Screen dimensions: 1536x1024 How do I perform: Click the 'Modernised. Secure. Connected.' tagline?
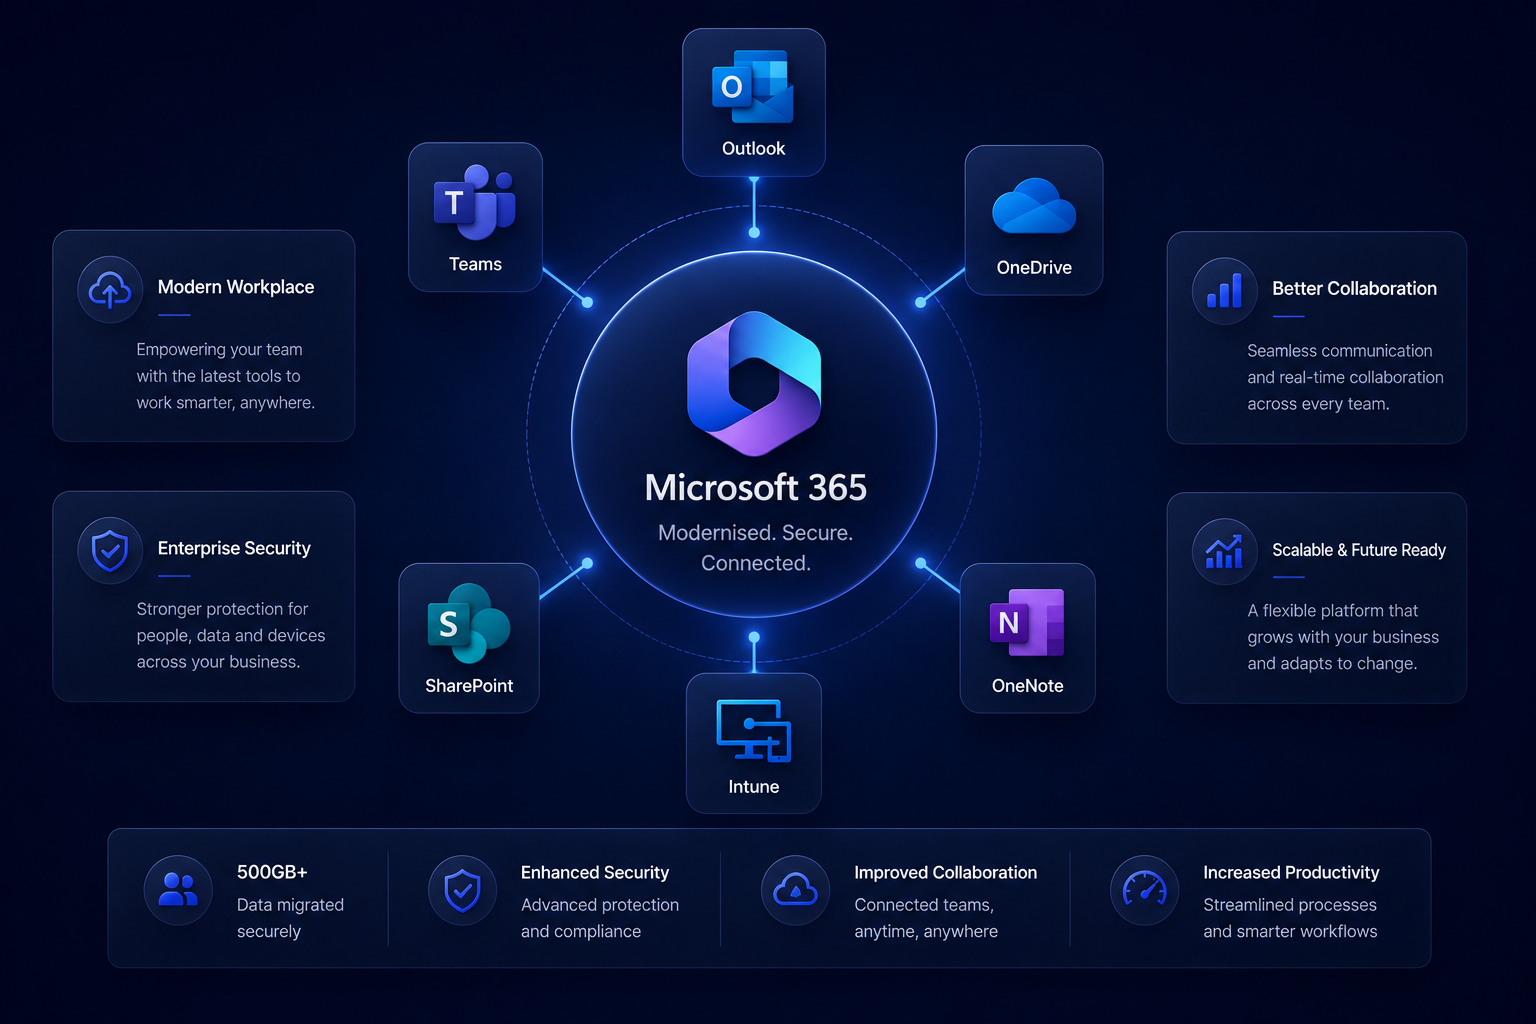coord(755,548)
